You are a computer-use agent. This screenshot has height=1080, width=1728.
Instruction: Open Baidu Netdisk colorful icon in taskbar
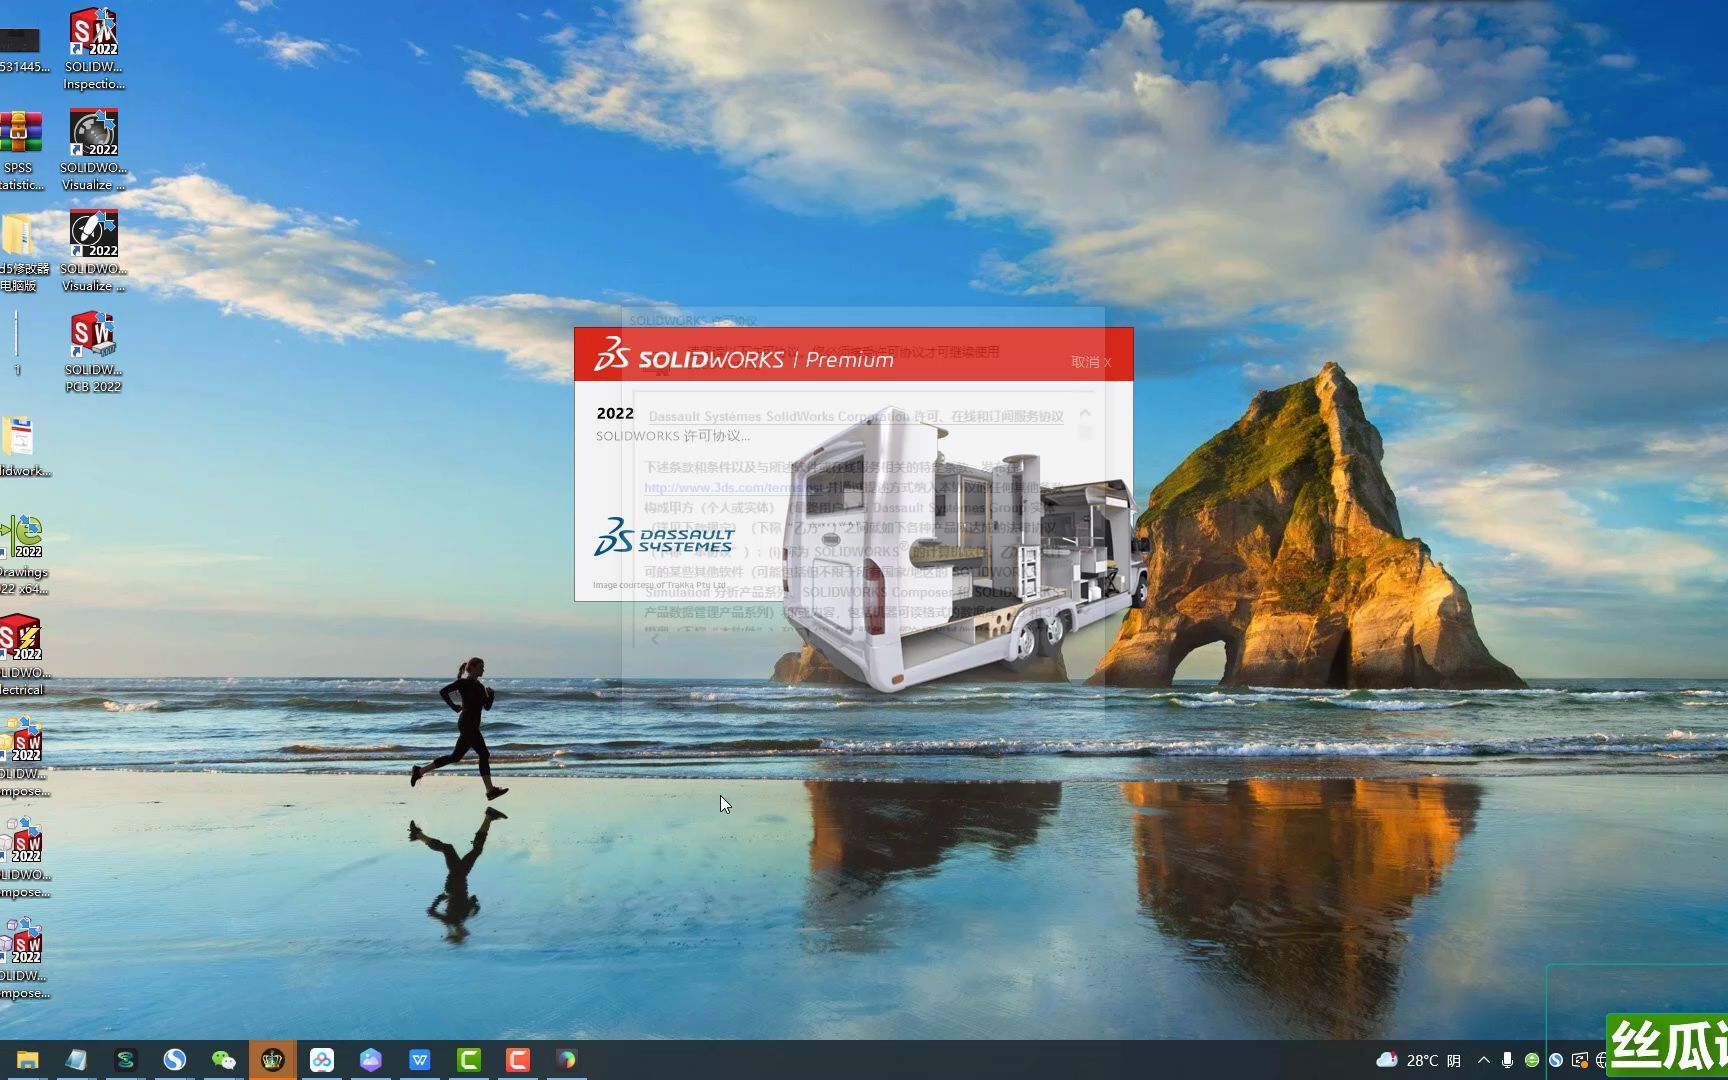tap(322, 1060)
